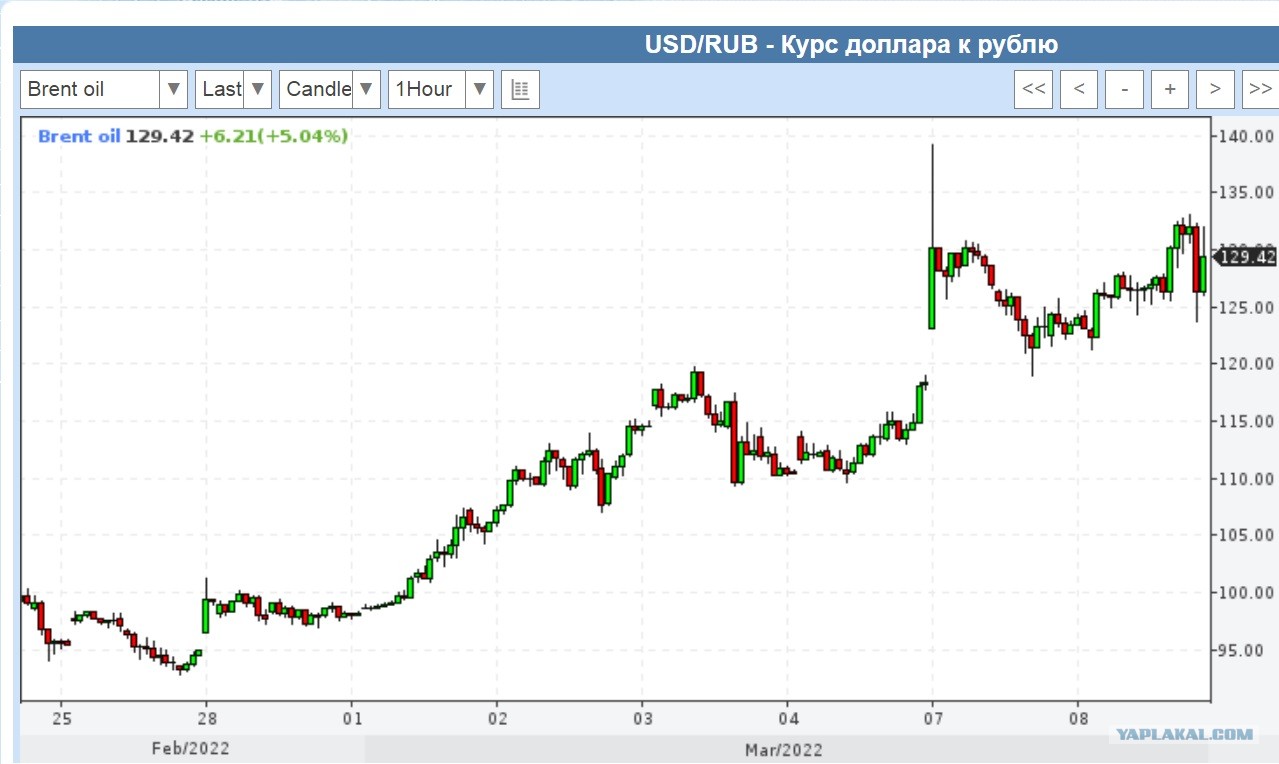The width and height of the screenshot is (1279, 764).
Task: Click the date label 02 on time axis
Action: [497, 719]
